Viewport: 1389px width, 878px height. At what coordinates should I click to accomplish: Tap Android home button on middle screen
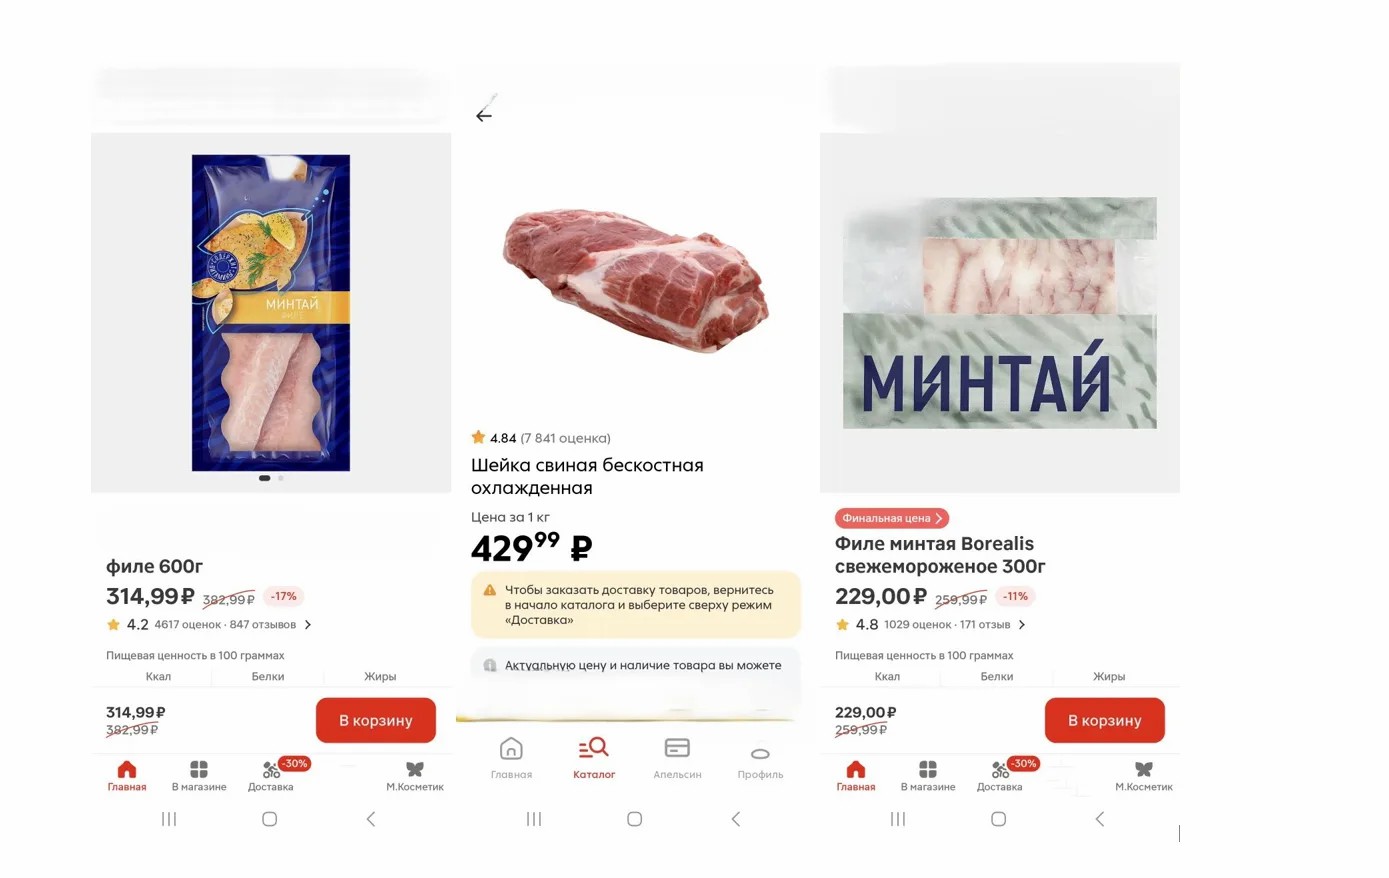click(x=634, y=819)
